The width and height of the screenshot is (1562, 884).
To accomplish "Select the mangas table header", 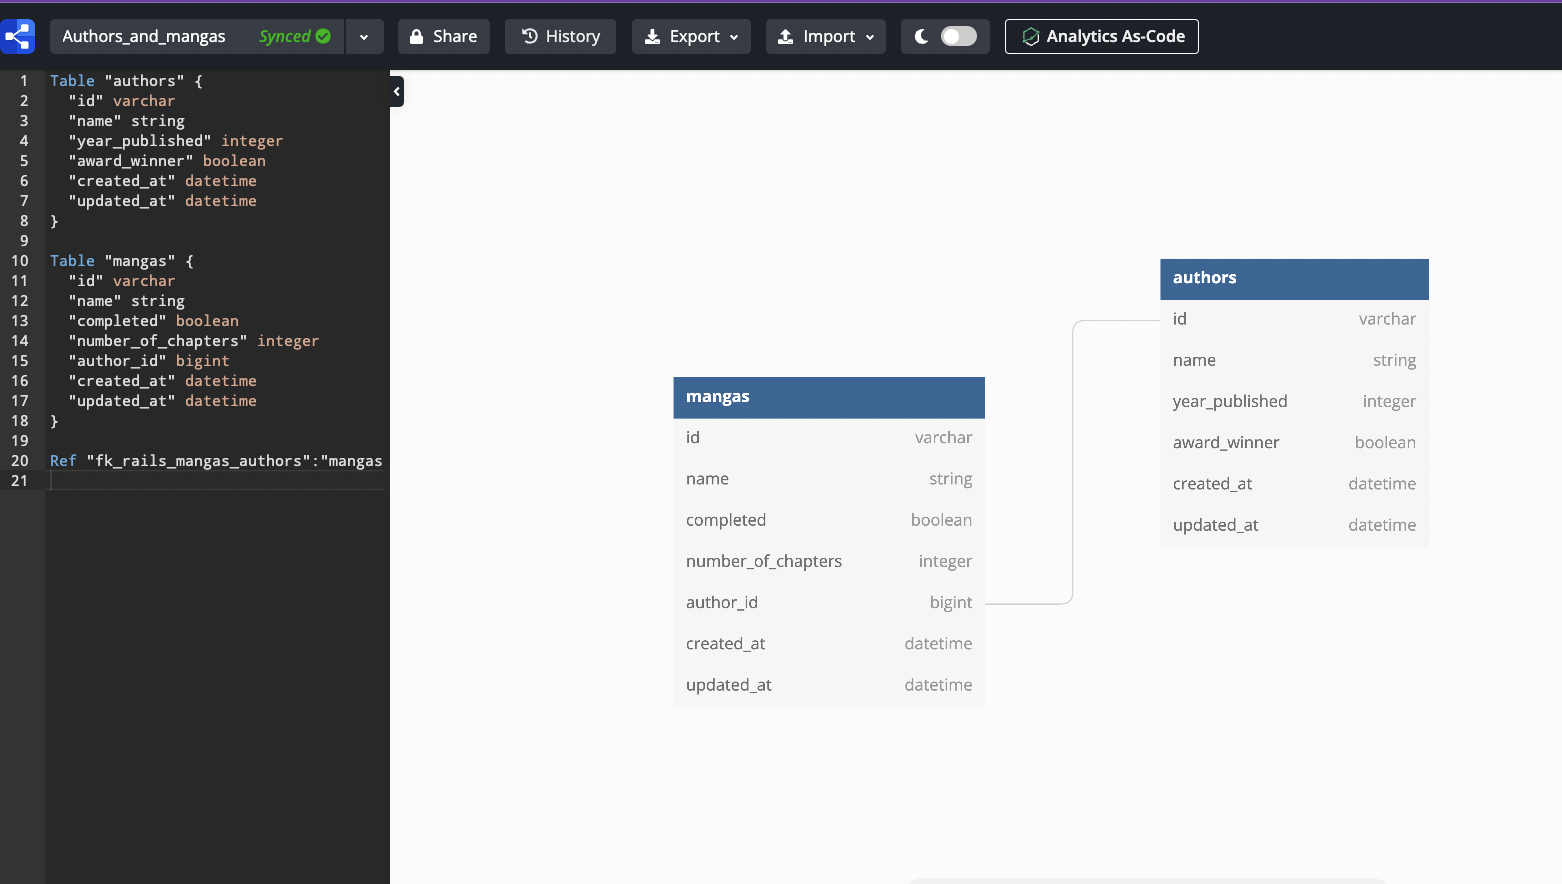I will (x=828, y=397).
